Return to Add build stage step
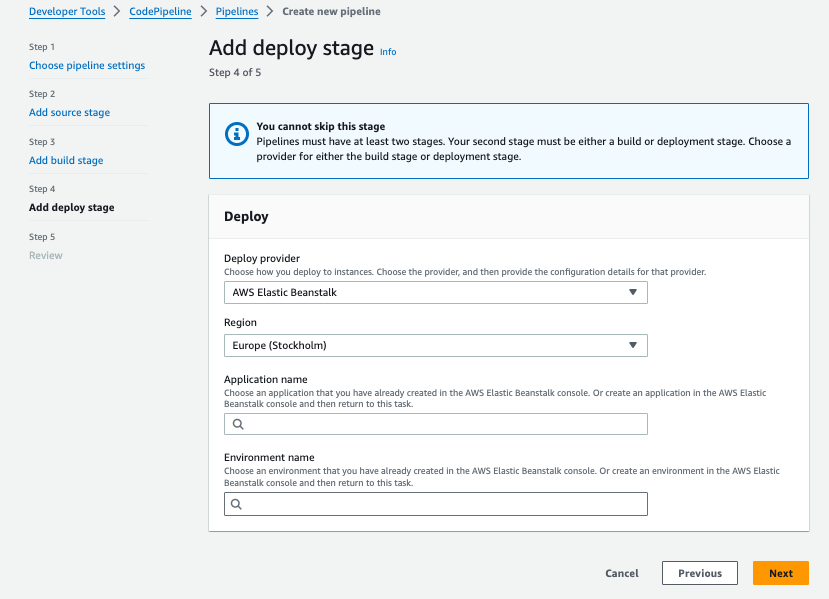This screenshot has width=829, height=599. pyautogui.click(x=66, y=160)
